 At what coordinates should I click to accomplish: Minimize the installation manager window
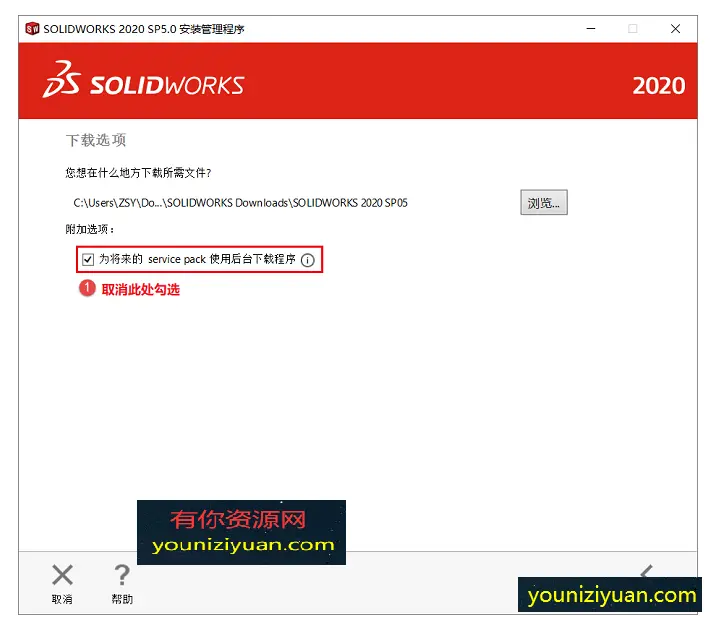coord(591,29)
